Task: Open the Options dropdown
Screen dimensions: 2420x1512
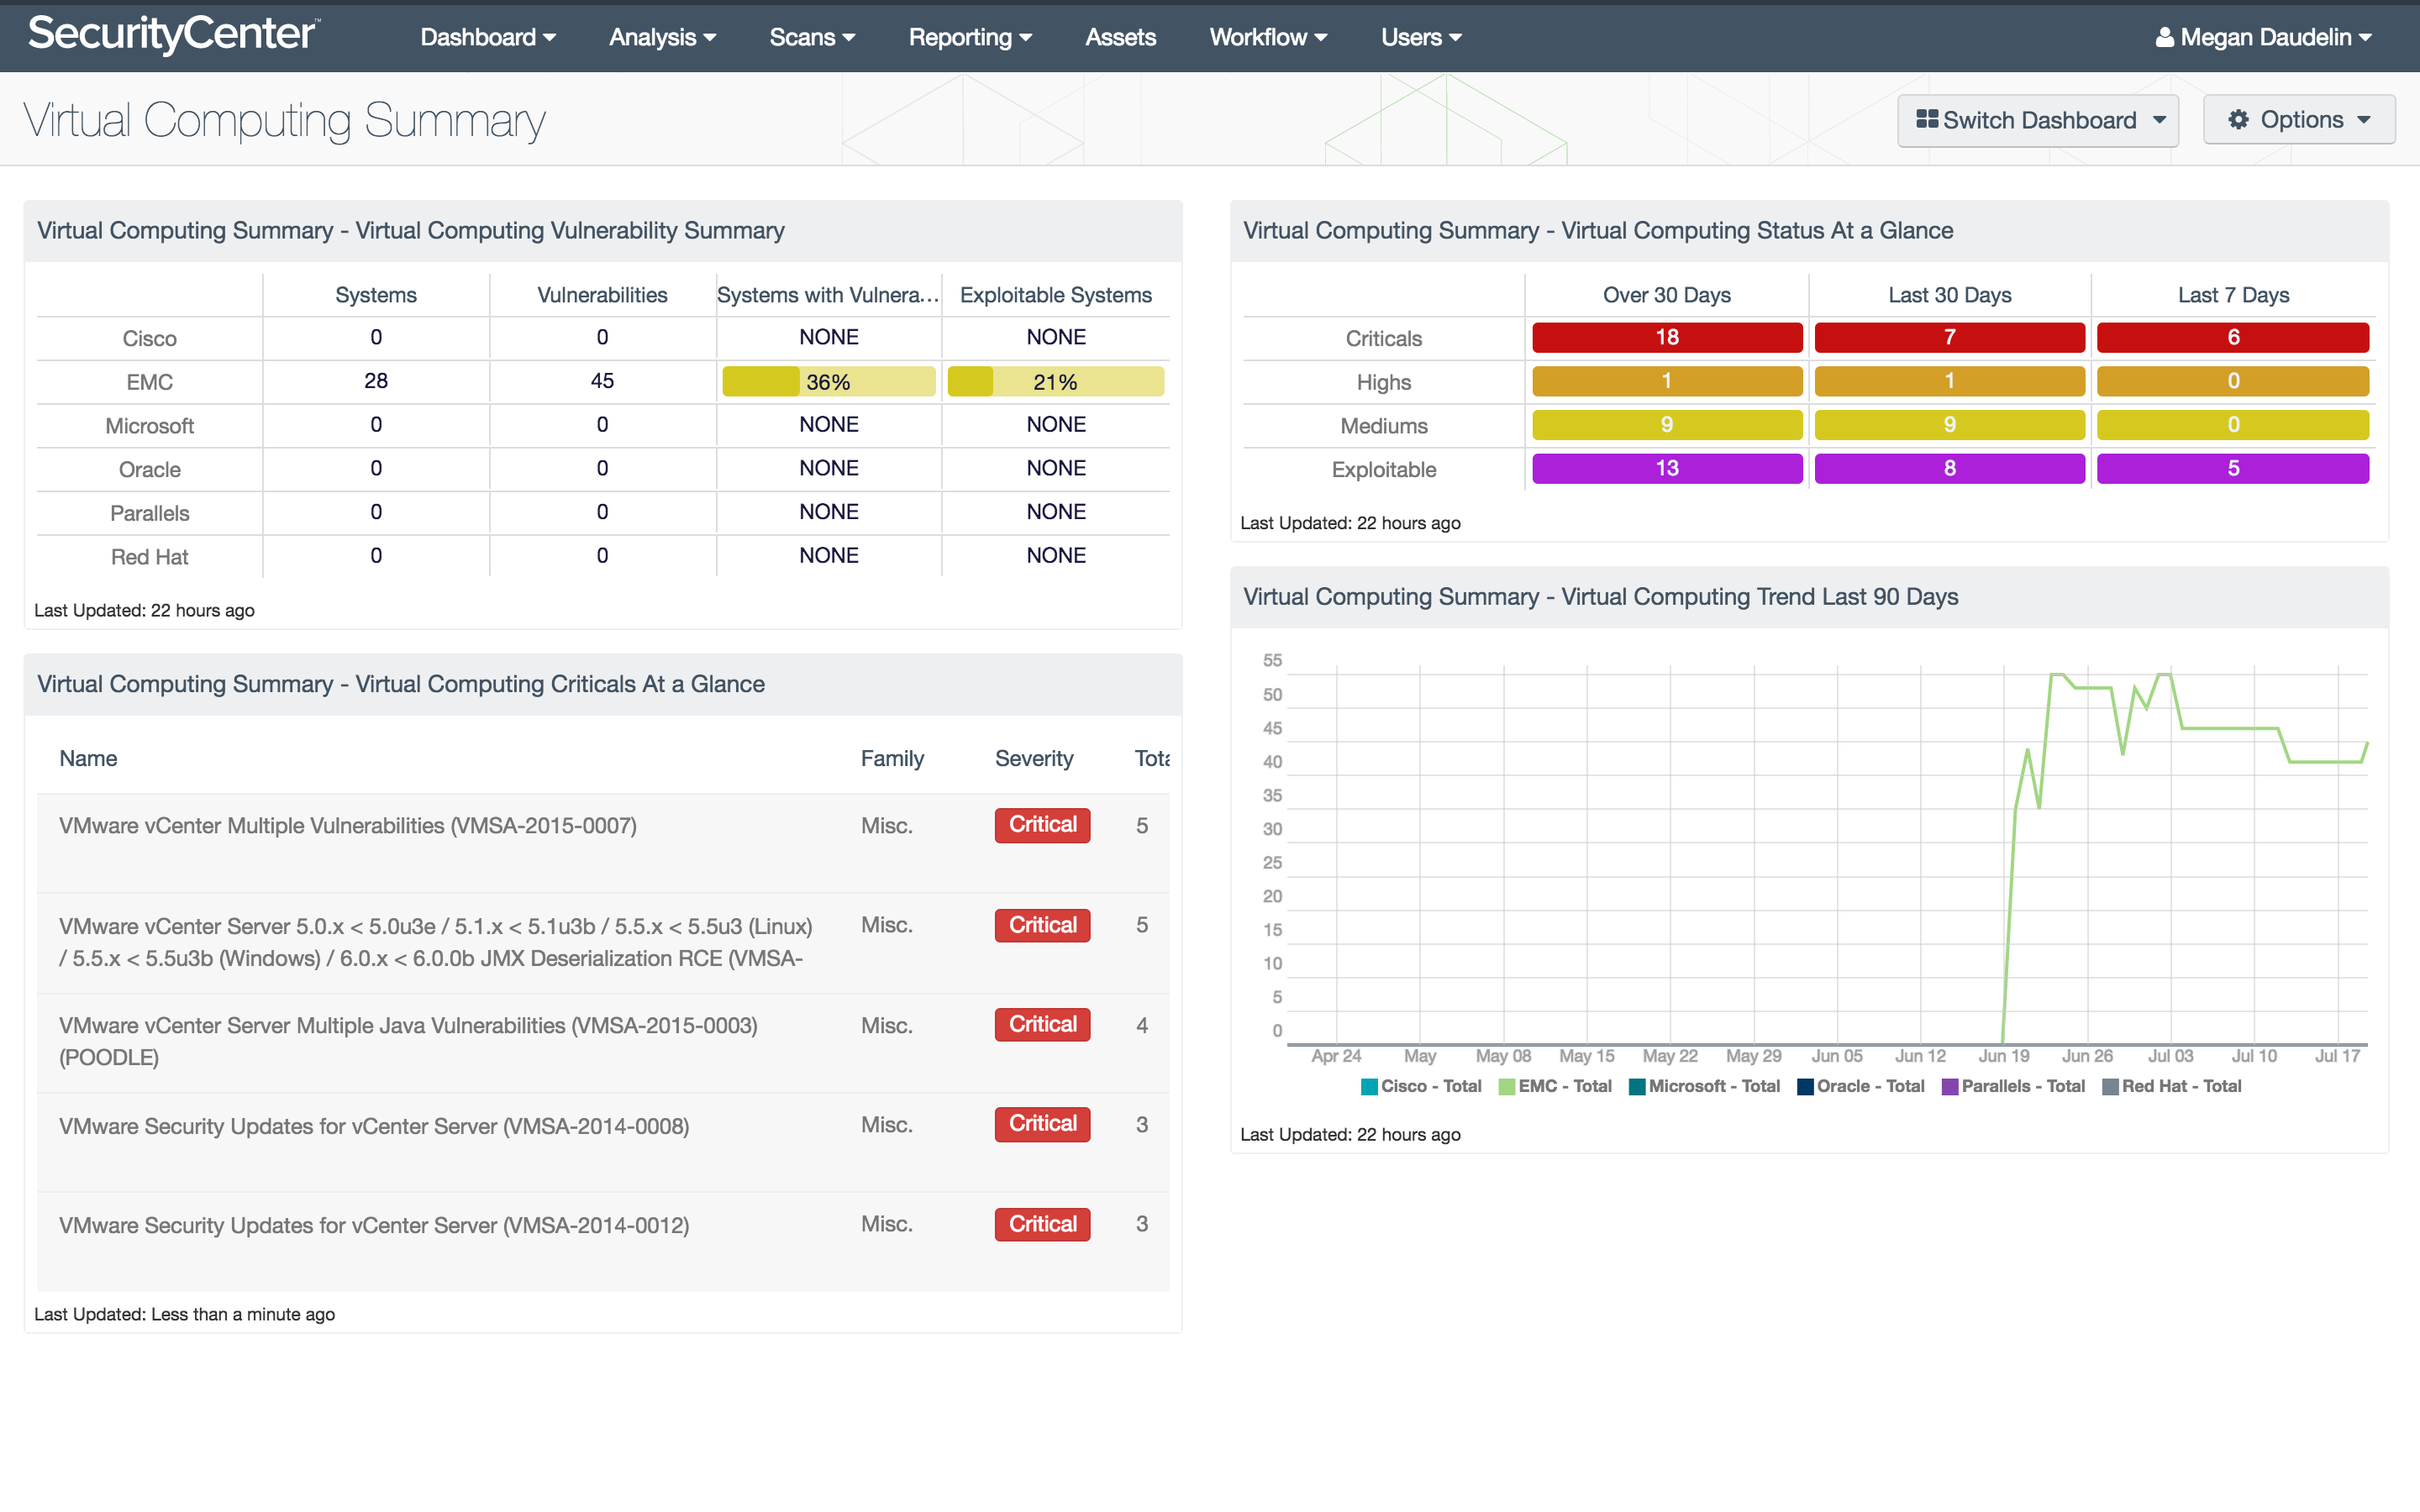Action: (2299, 120)
